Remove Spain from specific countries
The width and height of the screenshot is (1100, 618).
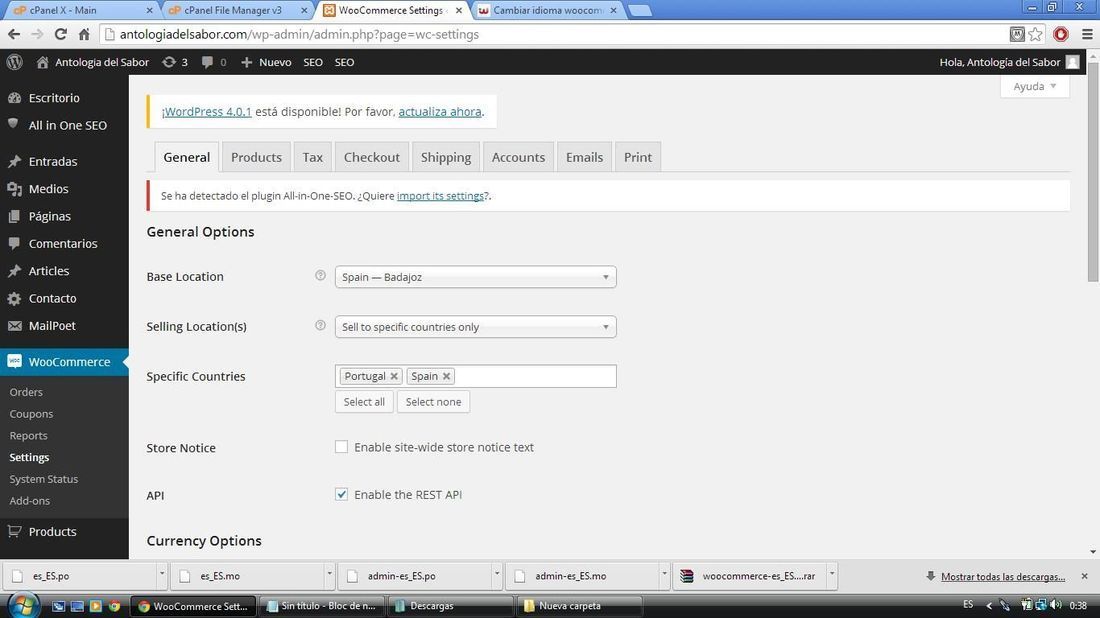pos(446,376)
